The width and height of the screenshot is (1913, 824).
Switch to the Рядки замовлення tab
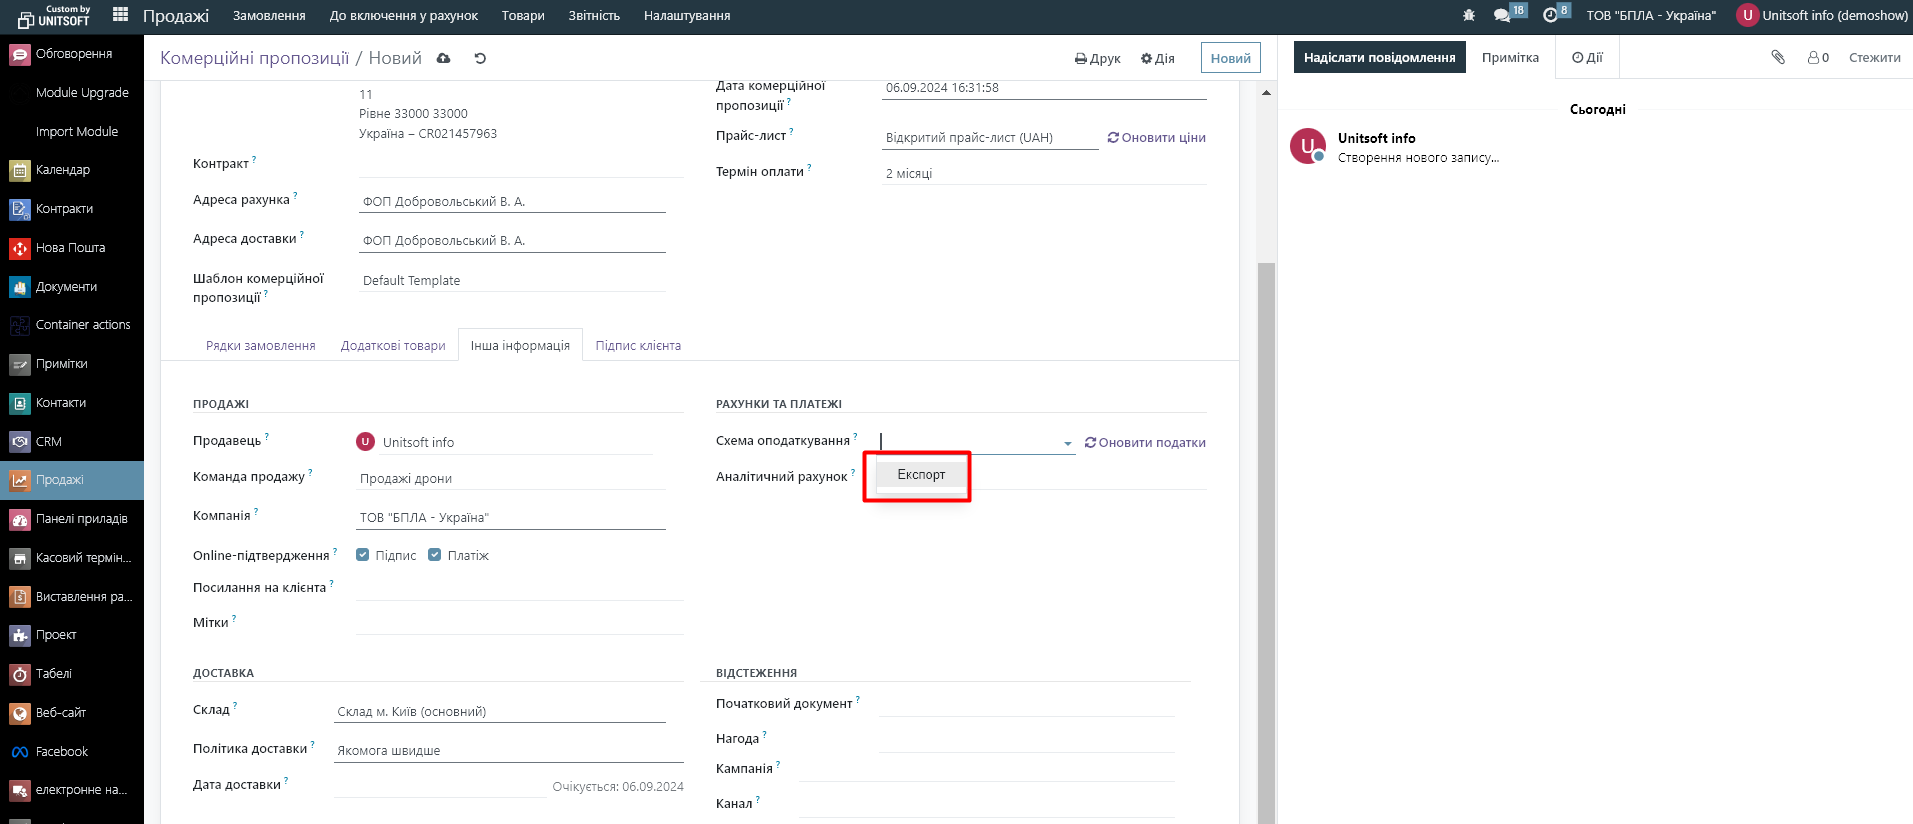tap(260, 346)
